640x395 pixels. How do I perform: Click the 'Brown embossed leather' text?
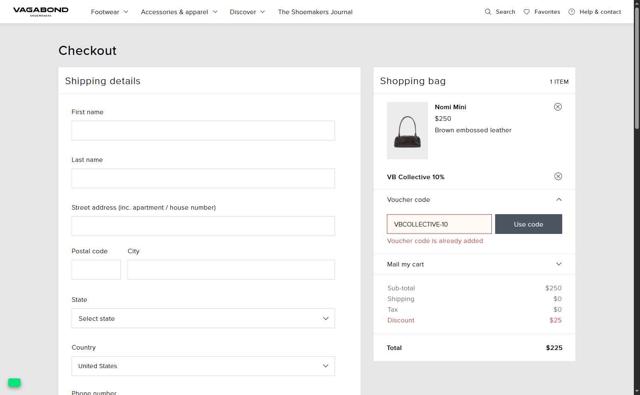tap(473, 130)
